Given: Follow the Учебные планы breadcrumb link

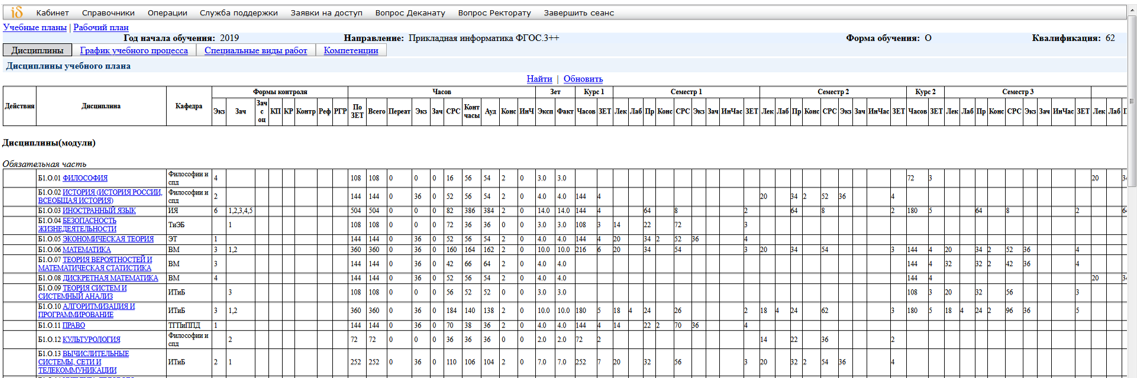Looking at the screenshot, I should click(x=35, y=27).
